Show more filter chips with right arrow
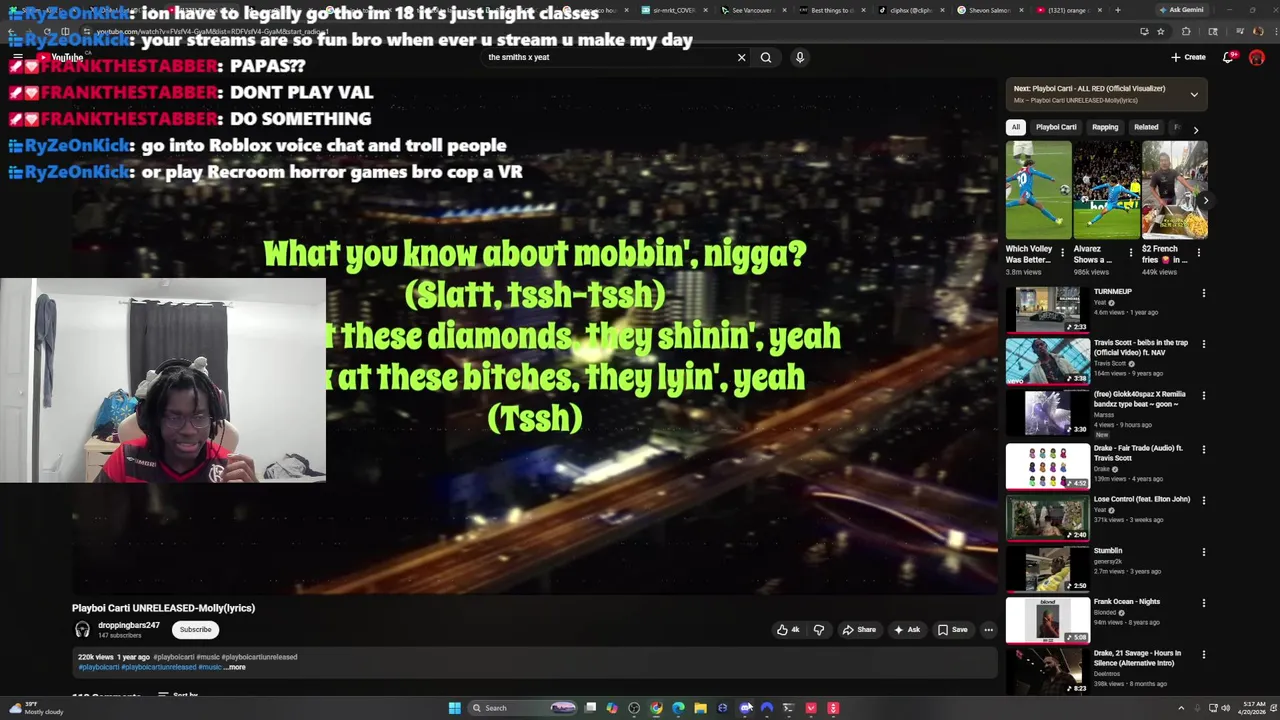The image size is (1280, 720). click(1195, 129)
